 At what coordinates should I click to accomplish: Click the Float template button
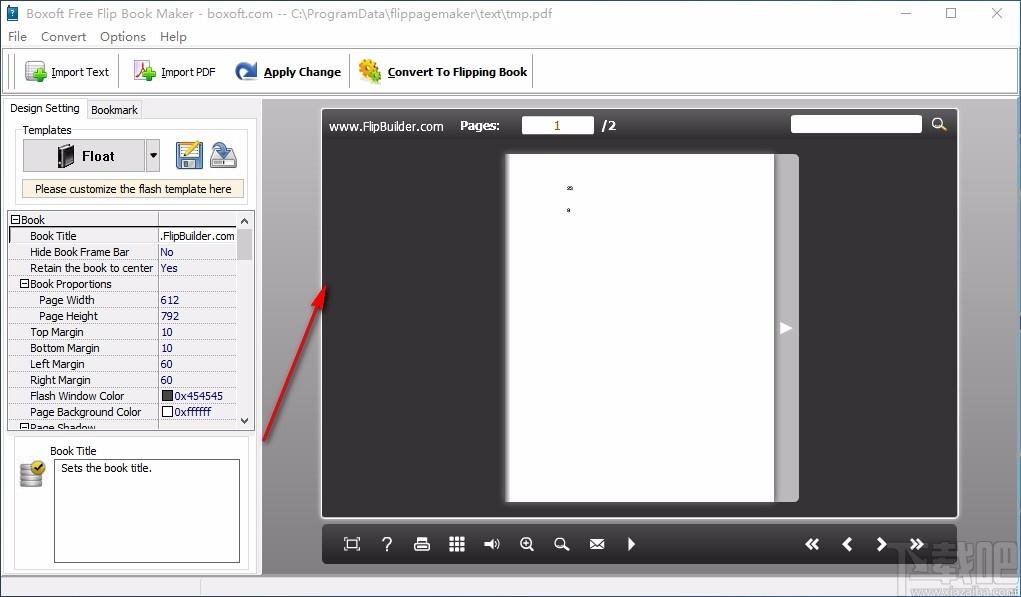84,156
